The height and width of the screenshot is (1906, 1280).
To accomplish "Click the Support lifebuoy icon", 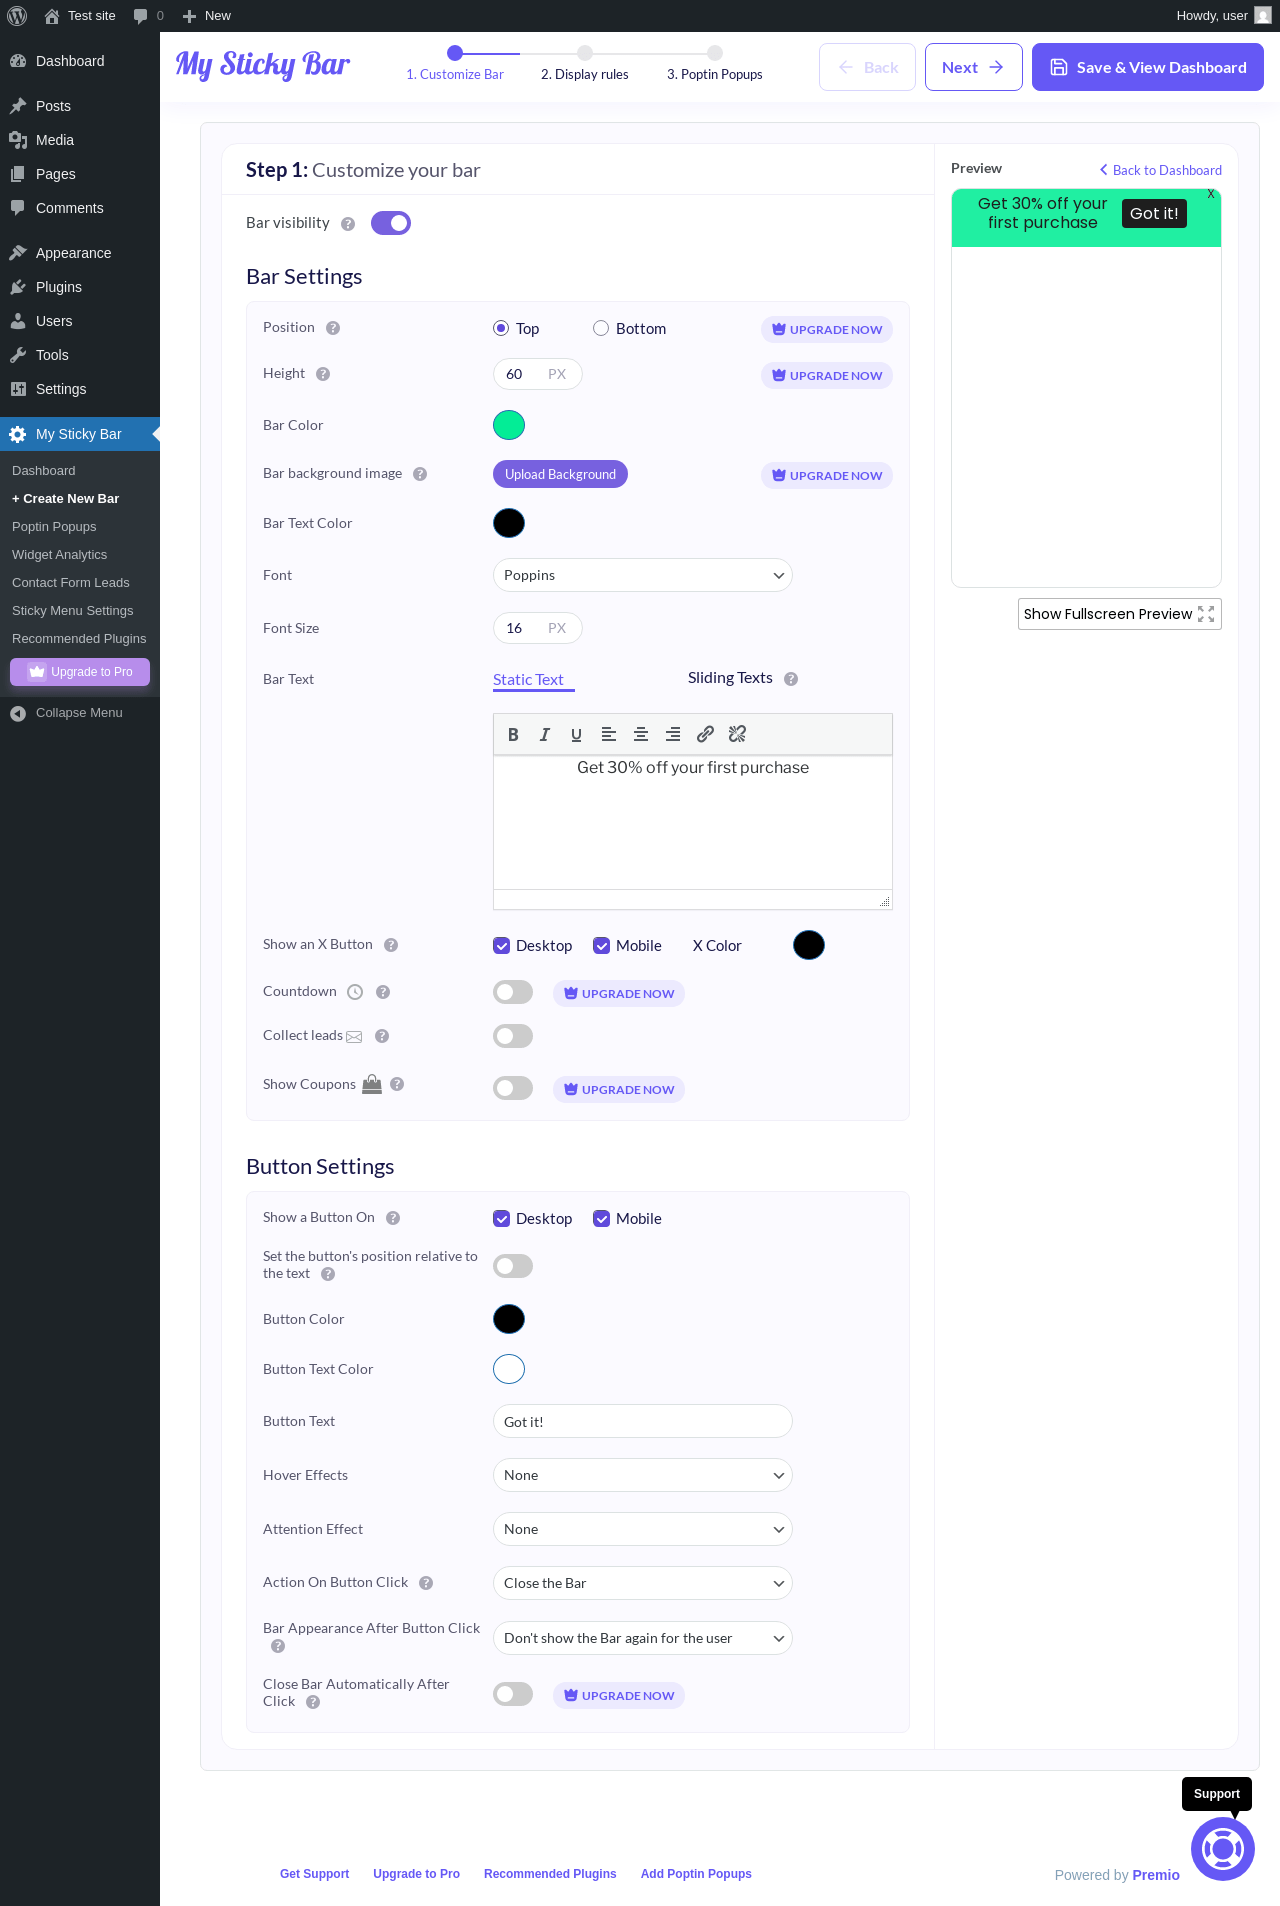I will pyautogui.click(x=1222, y=1849).
